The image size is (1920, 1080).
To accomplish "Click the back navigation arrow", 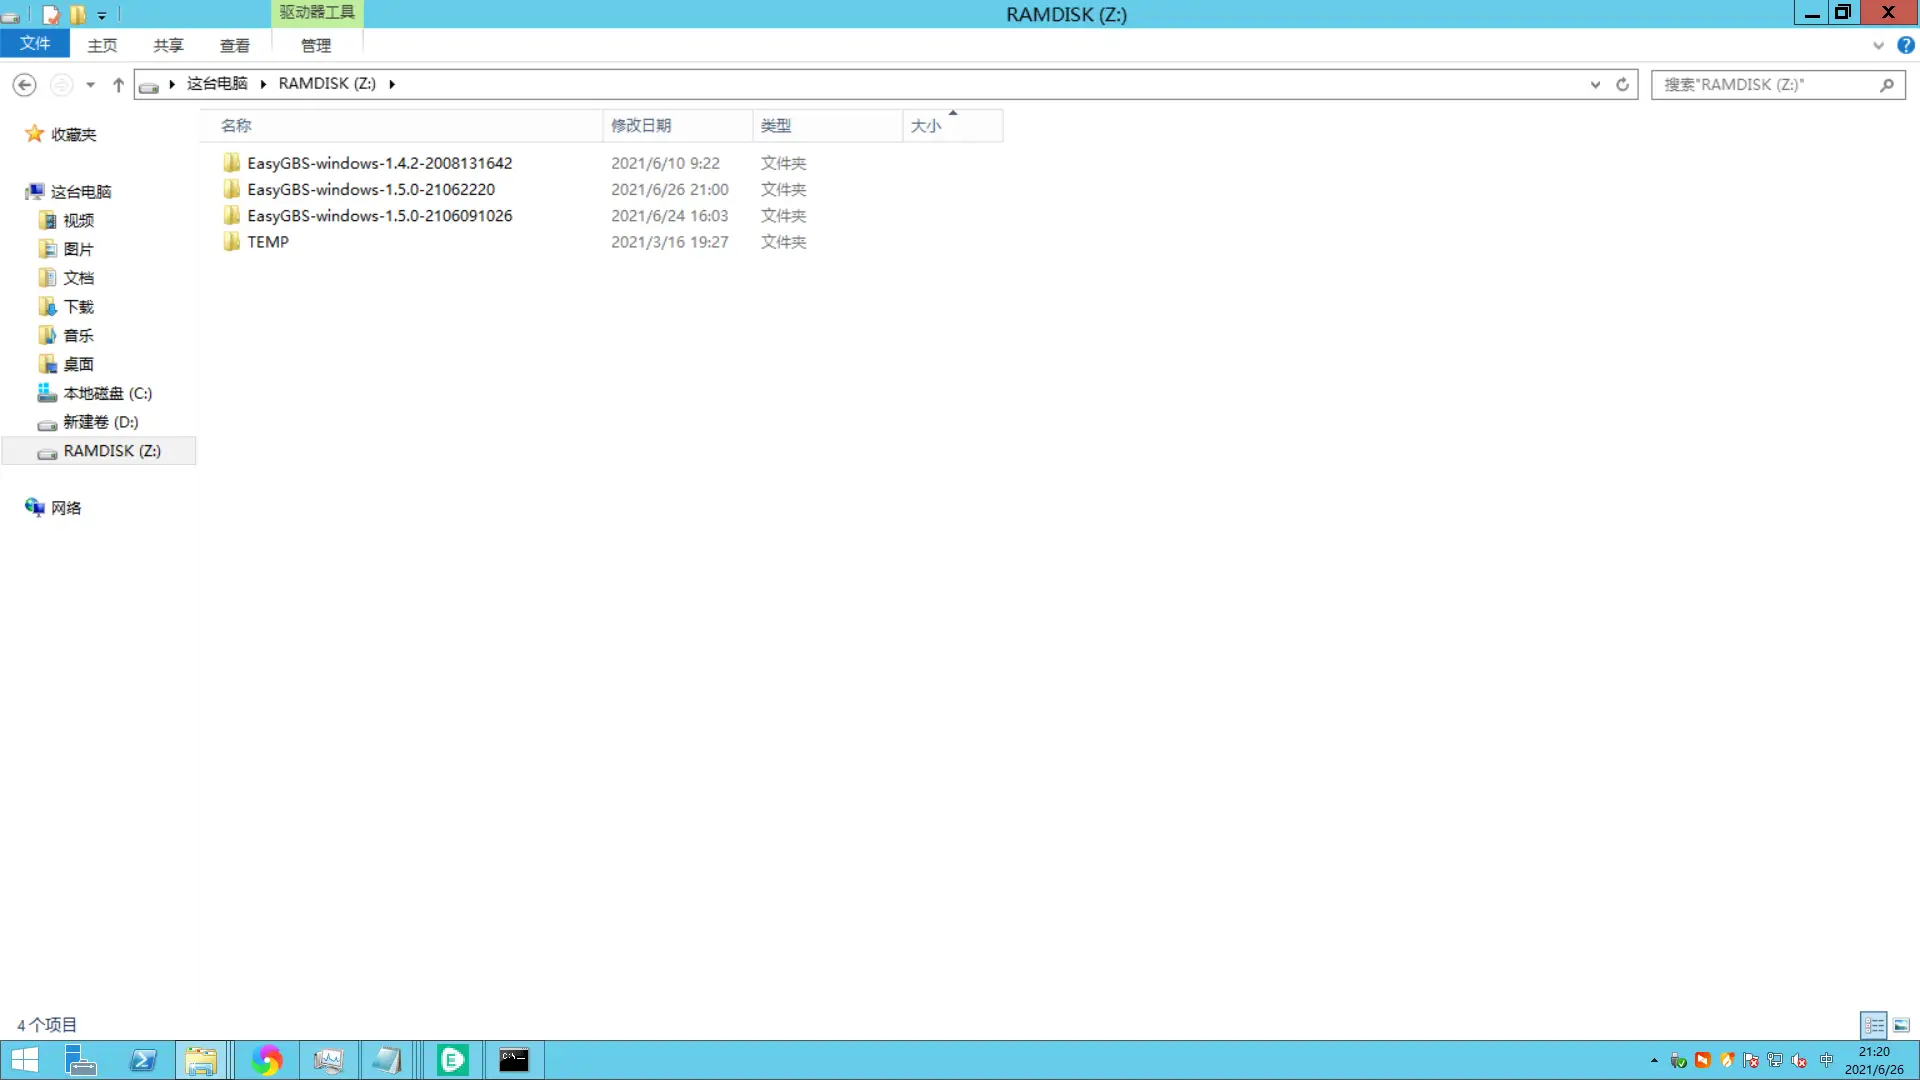I will [25, 85].
